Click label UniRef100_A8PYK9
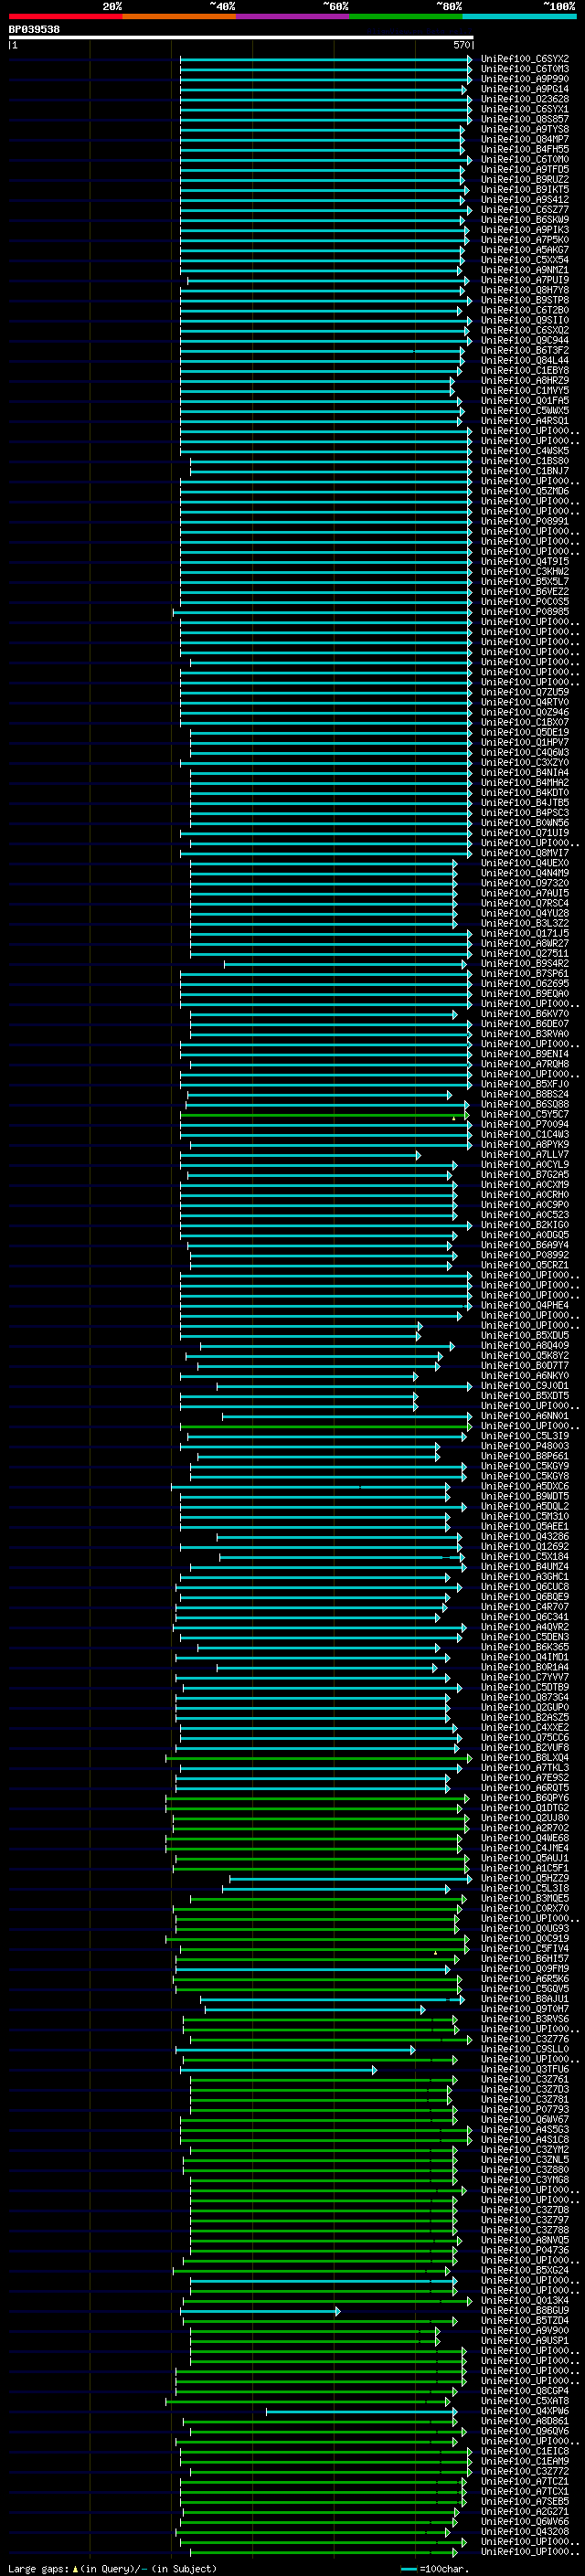Screen dimensions: 585x2576 [525, 1145]
